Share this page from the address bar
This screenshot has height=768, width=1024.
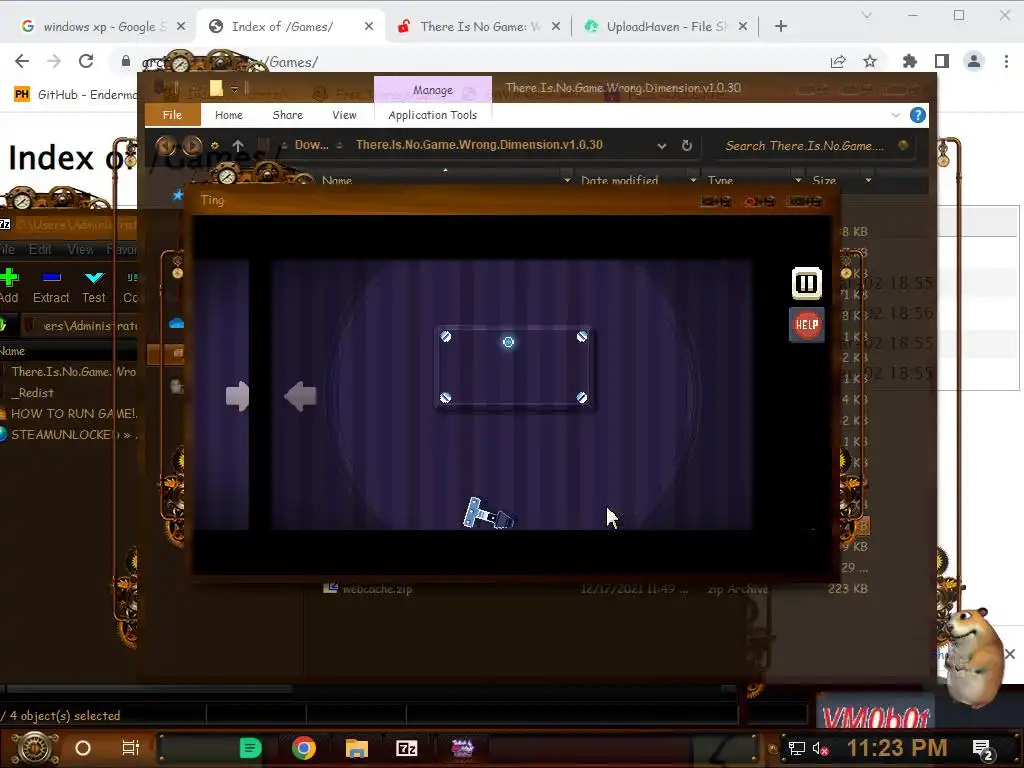(838, 61)
